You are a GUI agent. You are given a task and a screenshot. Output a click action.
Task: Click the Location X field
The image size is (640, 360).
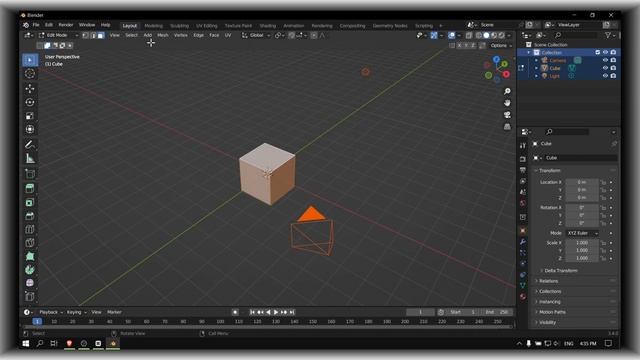pos(582,182)
